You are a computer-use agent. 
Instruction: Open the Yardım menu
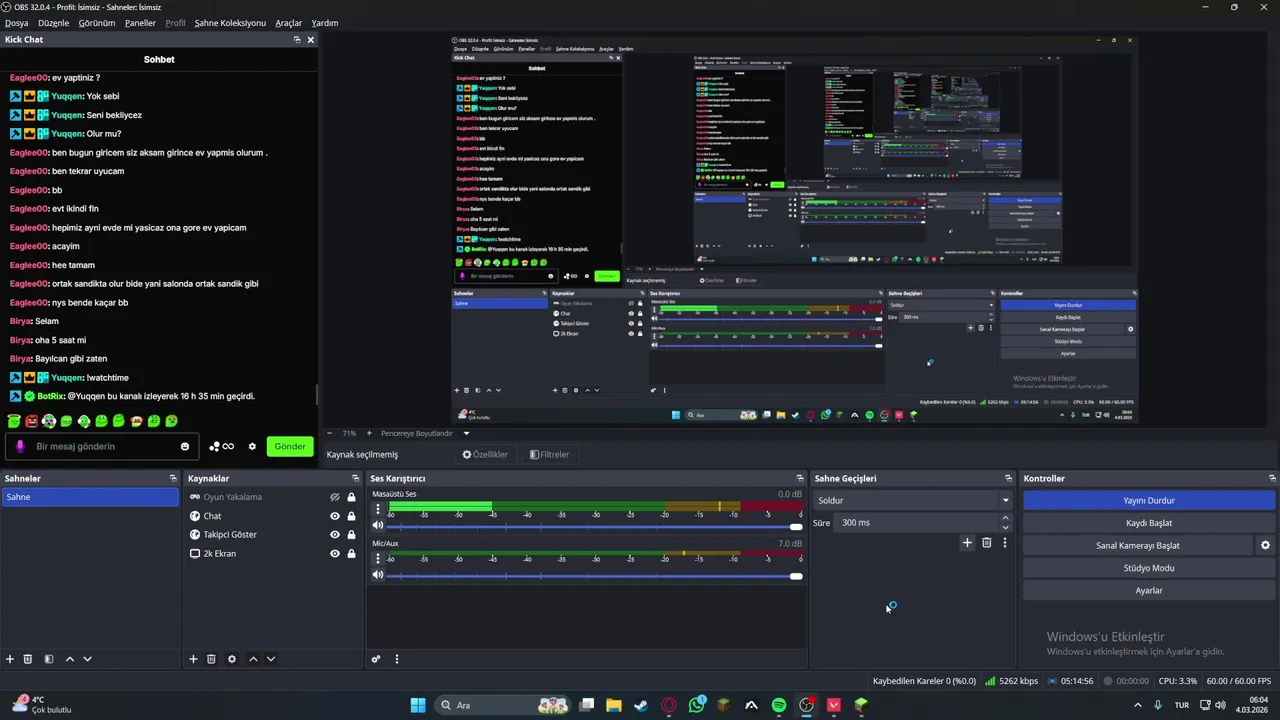(325, 23)
